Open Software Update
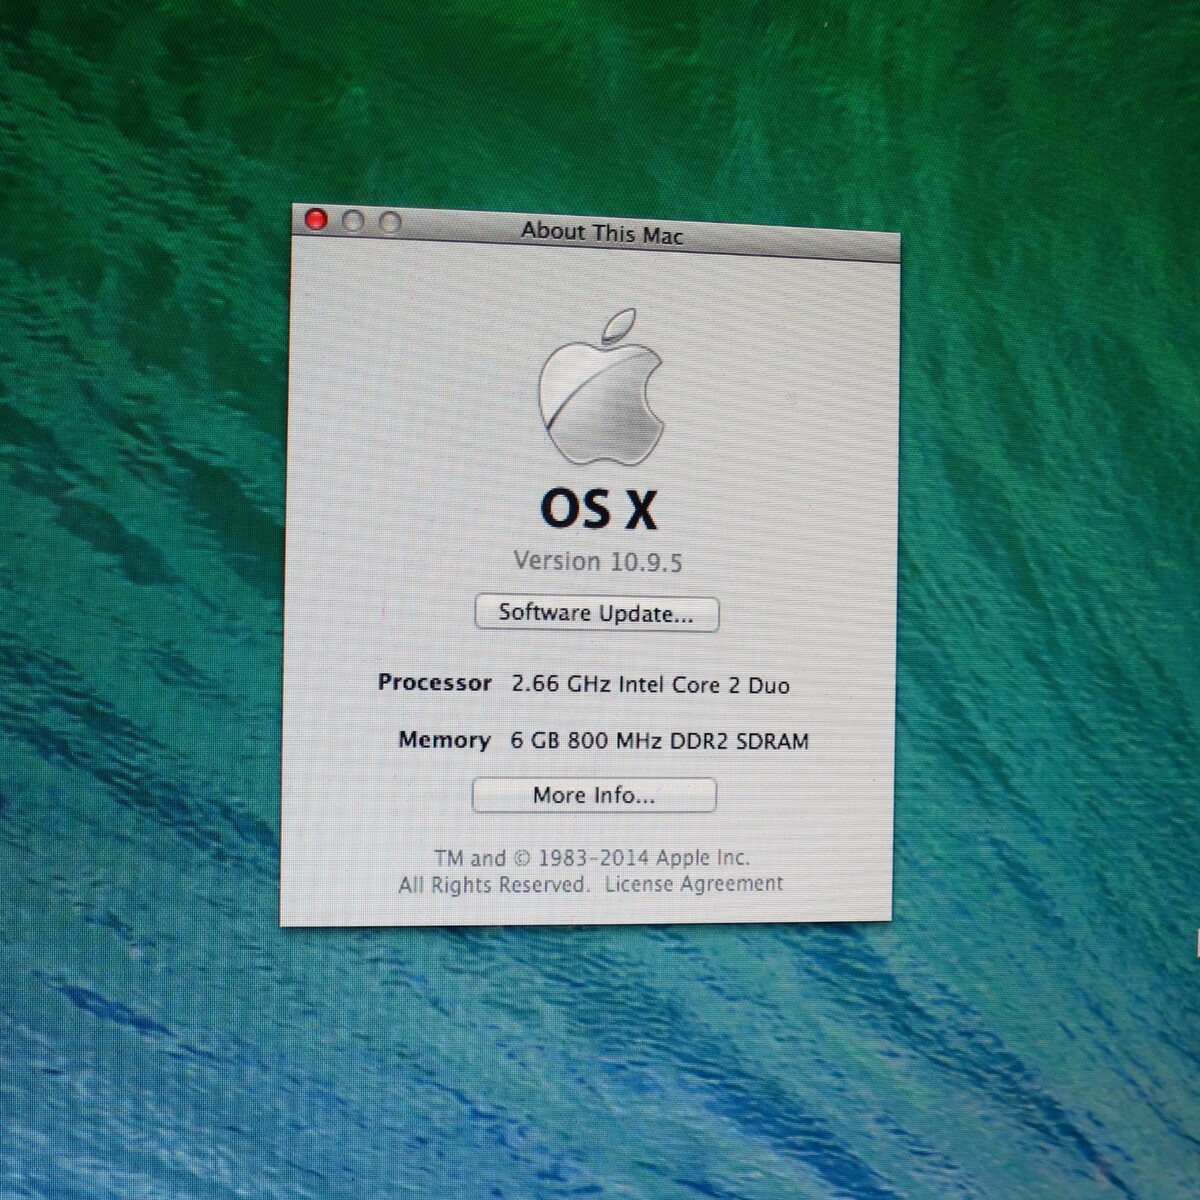Image resolution: width=1200 pixels, height=1200 pixels. (x=596, y=613)
